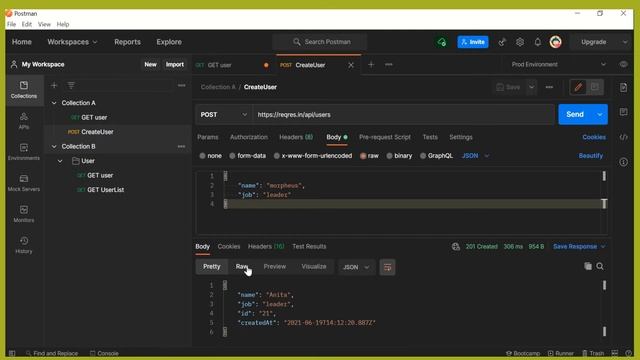Open the tab overflow three-dots menu

(x=389, y=64)
